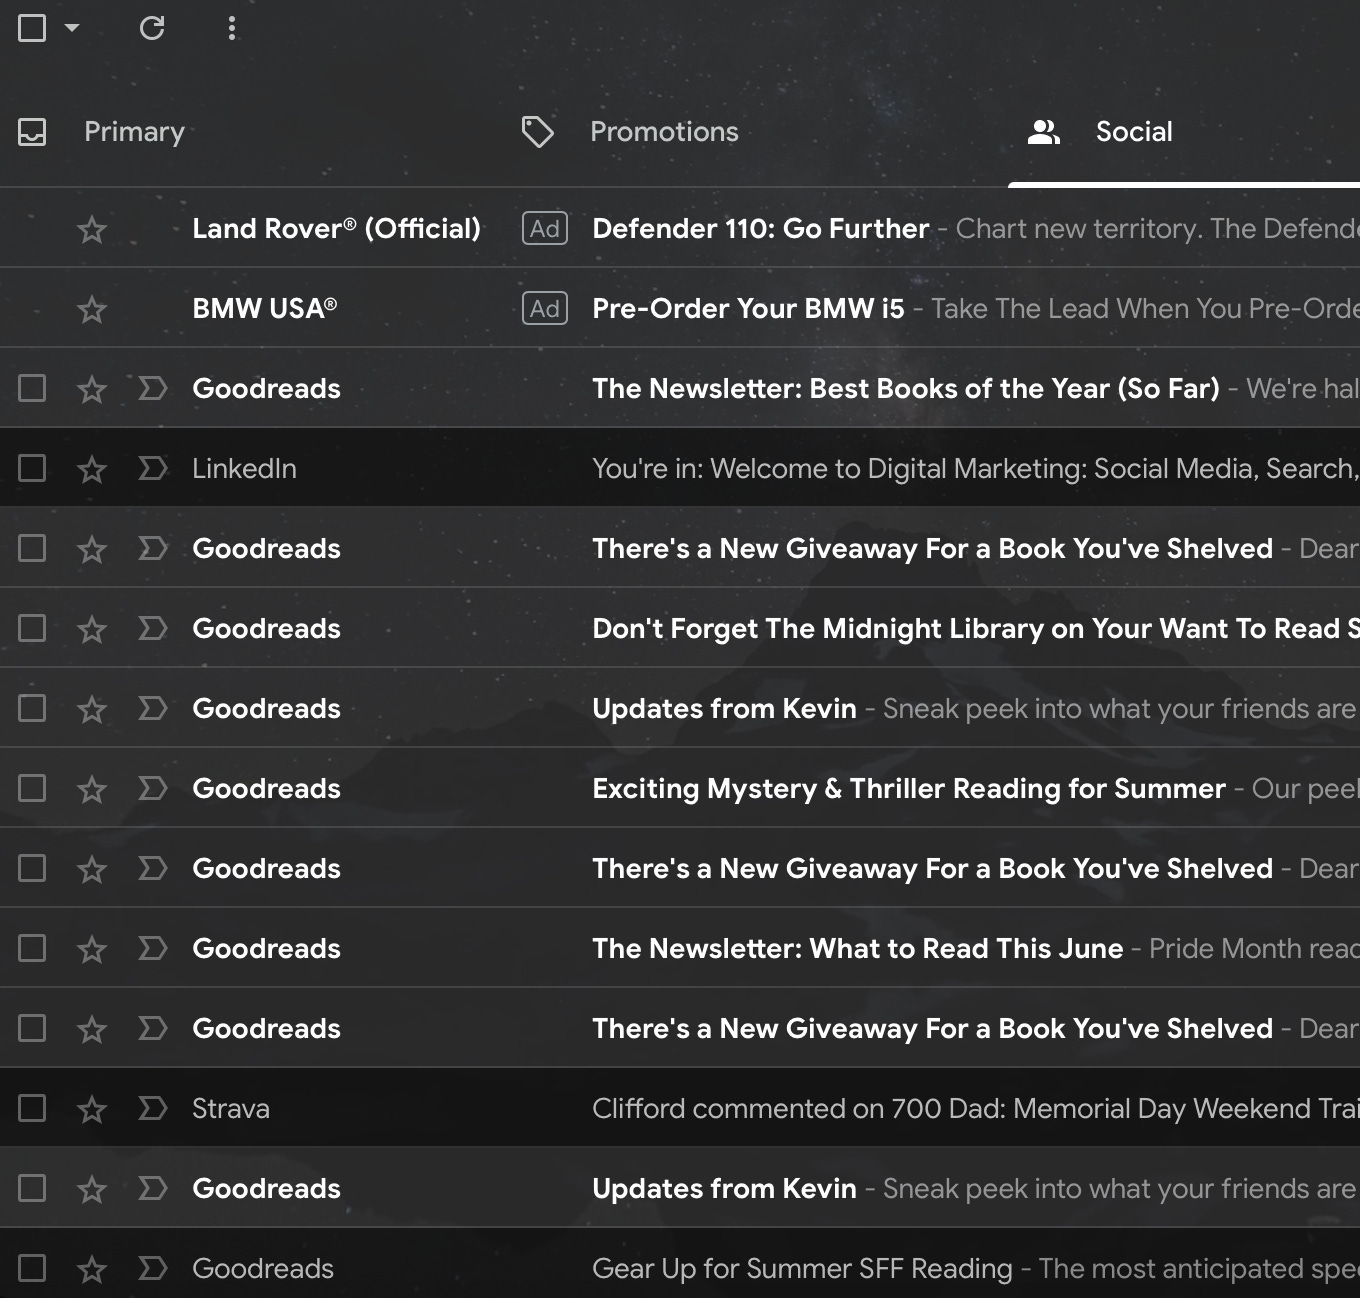Viewport: 1360px width, 1298px height.
Task: Click the Ad badge on the BMW USA row
Action: coord(545,308)
